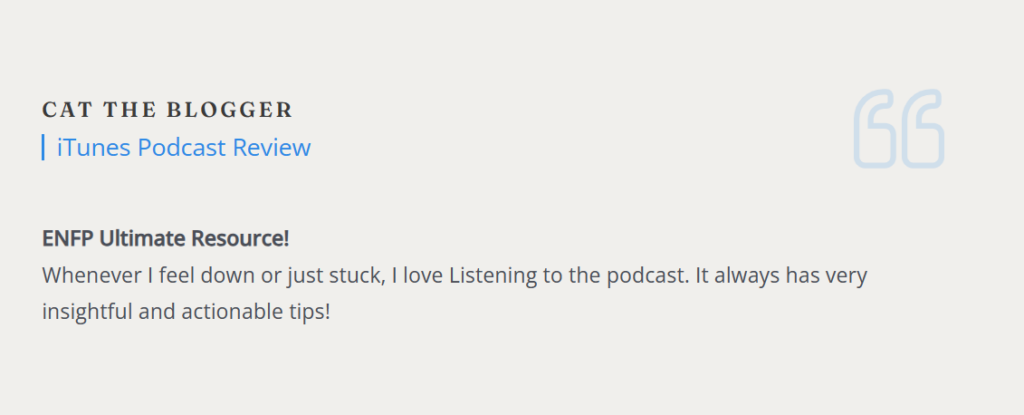The height and width of the screenshot is (415, 1024).
Task: Click 'insightful and actionable tips!' line
Action: 186,313
